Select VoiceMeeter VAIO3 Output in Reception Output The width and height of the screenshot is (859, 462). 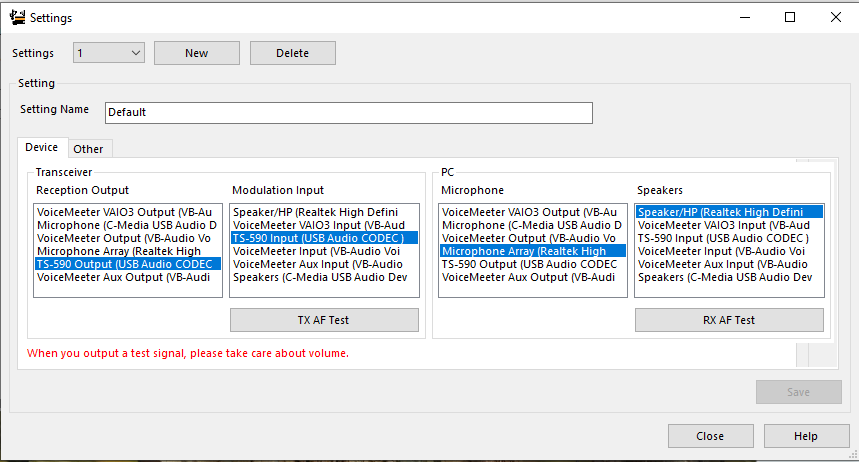[128, 212]
